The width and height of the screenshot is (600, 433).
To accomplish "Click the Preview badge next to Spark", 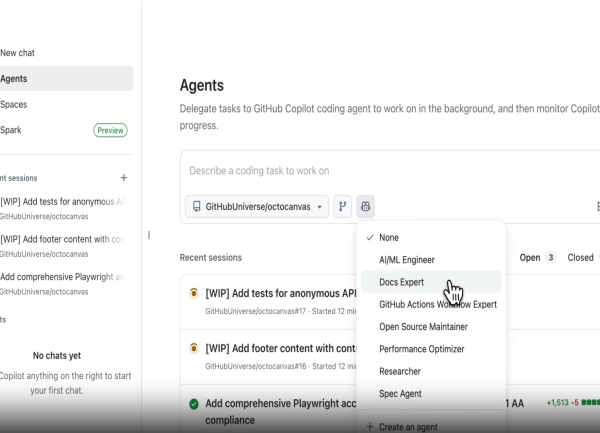I will point(110,130).
